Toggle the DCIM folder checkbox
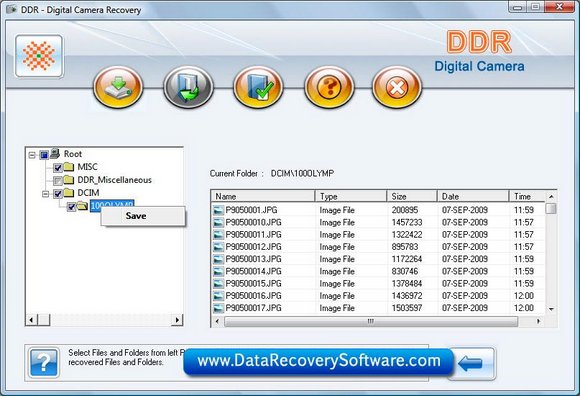 tap(58, 193)
